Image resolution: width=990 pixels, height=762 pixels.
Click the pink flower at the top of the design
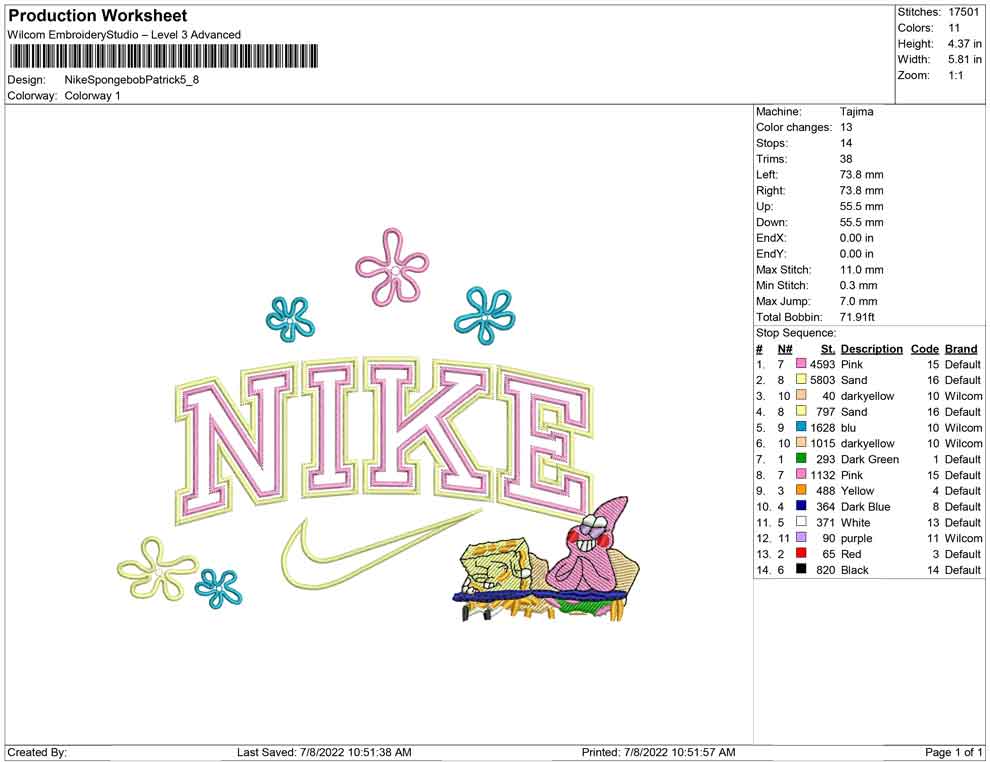tap(392, 266)
